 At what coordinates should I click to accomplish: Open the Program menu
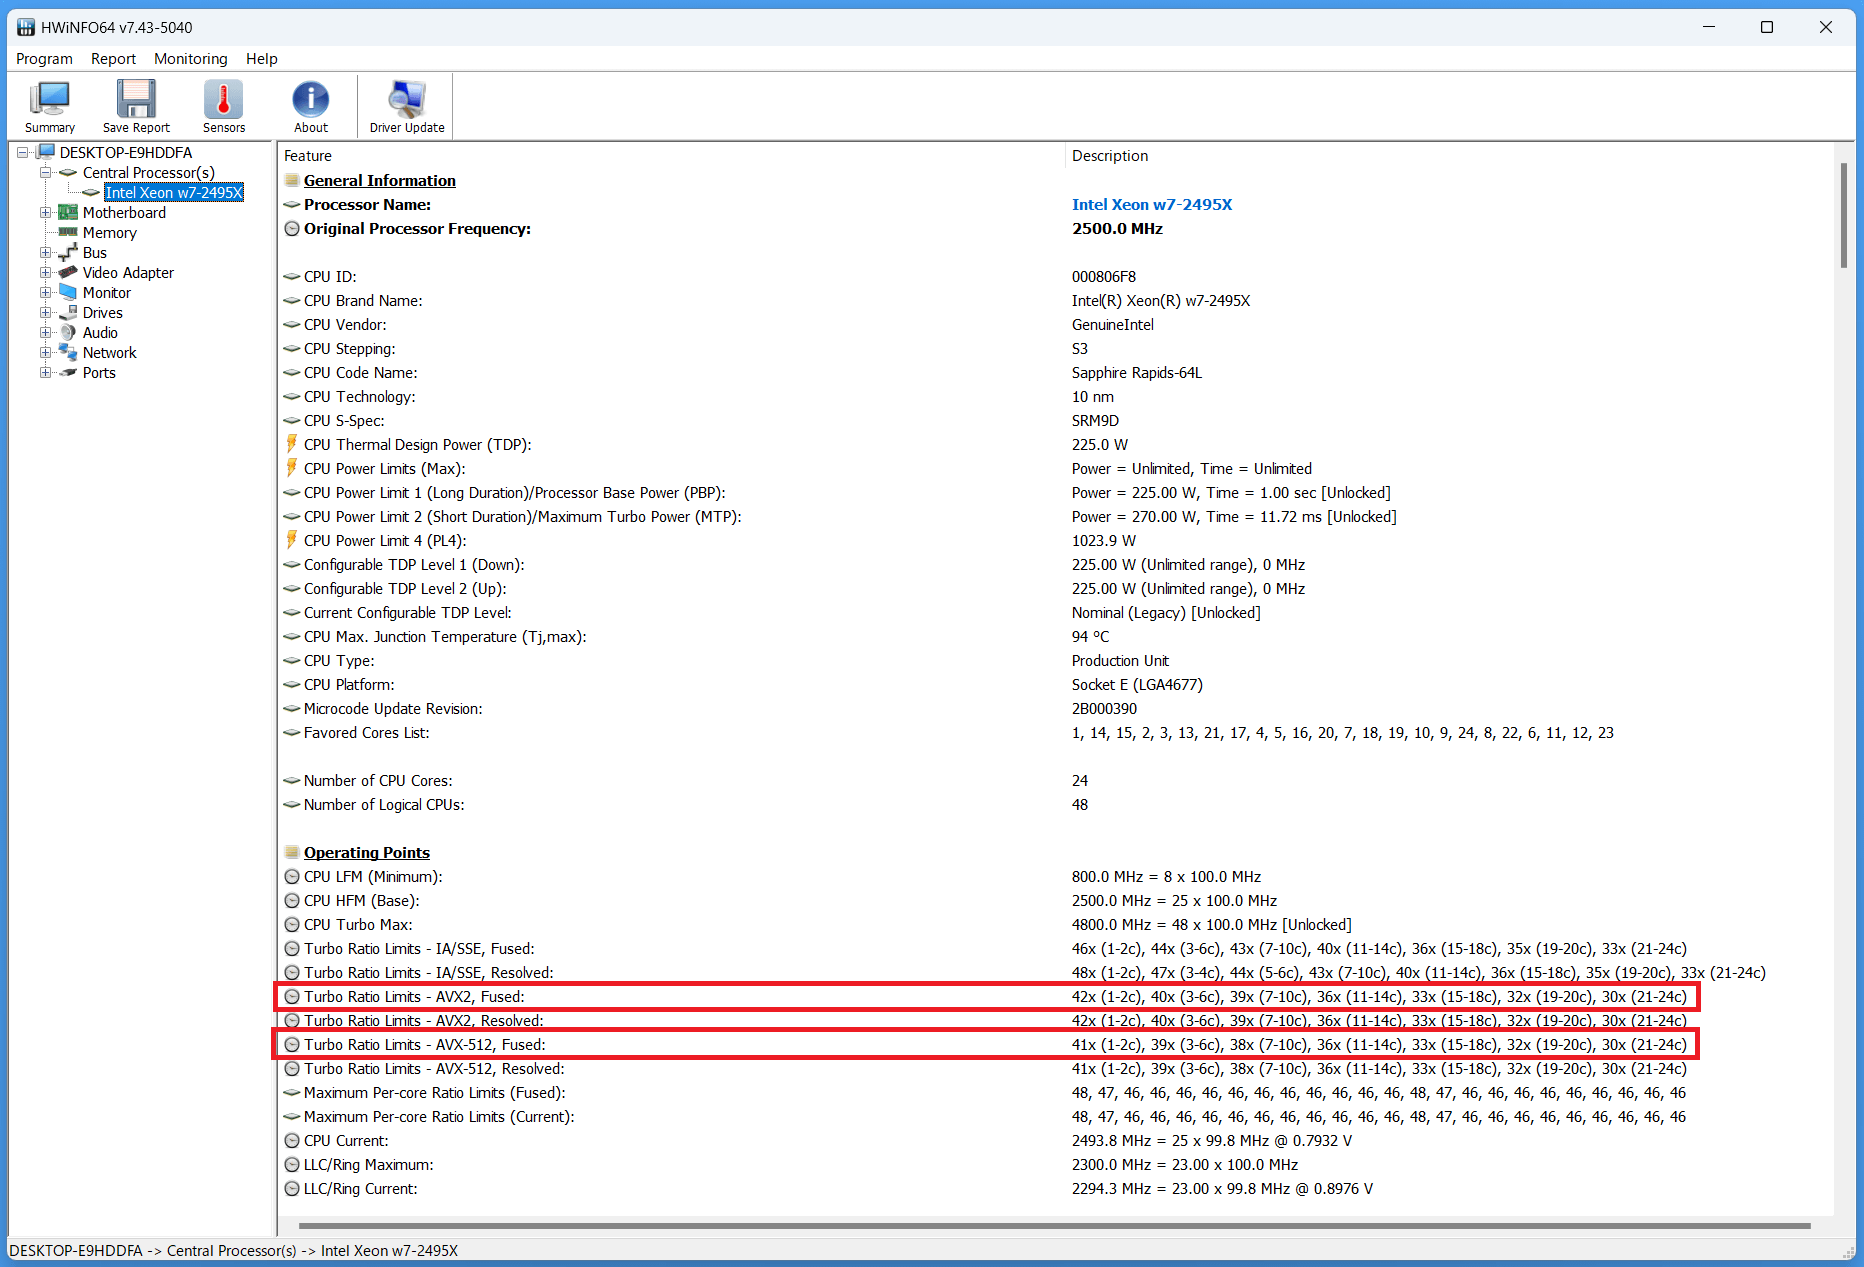[x=44, y=58]
